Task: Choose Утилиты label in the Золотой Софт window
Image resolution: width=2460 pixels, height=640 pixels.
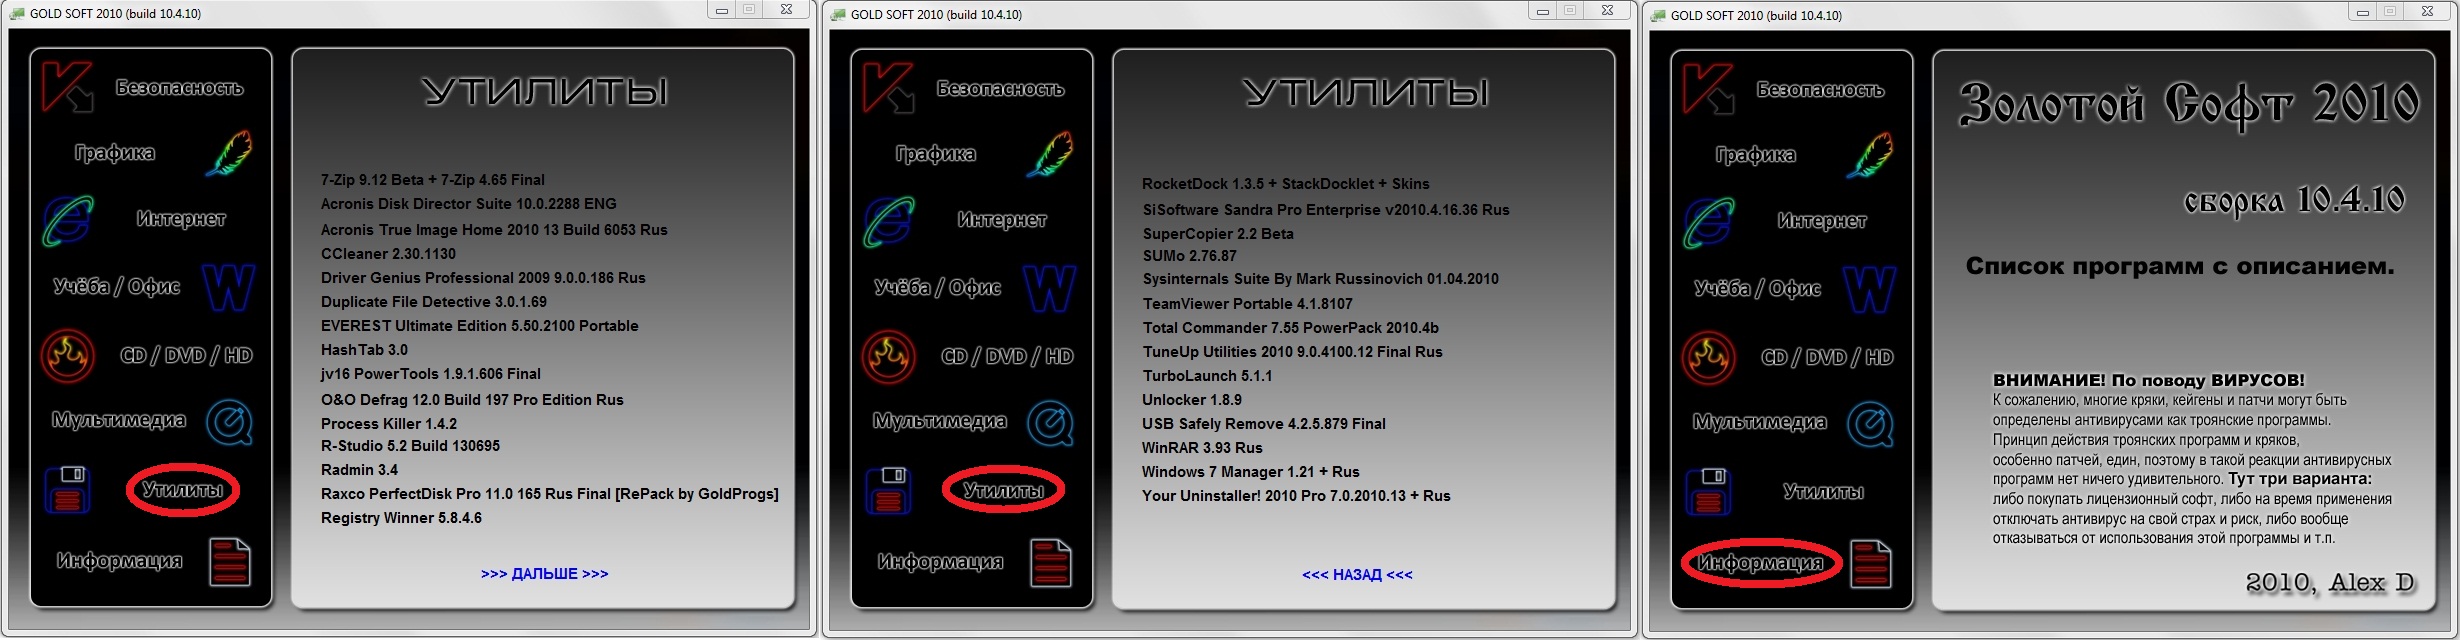Action: click(x=1823, y=492)
